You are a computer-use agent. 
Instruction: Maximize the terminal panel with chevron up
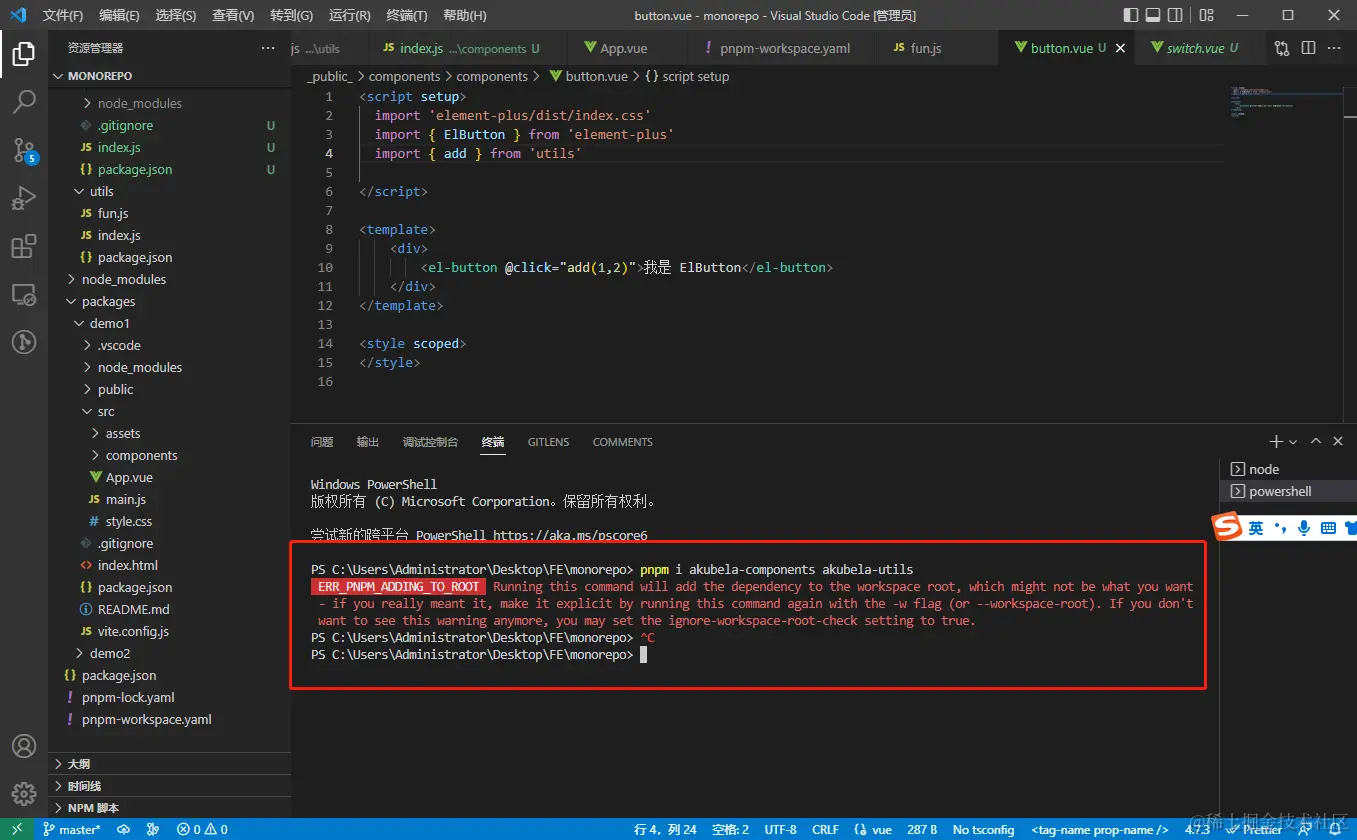tap(1316, 441)
